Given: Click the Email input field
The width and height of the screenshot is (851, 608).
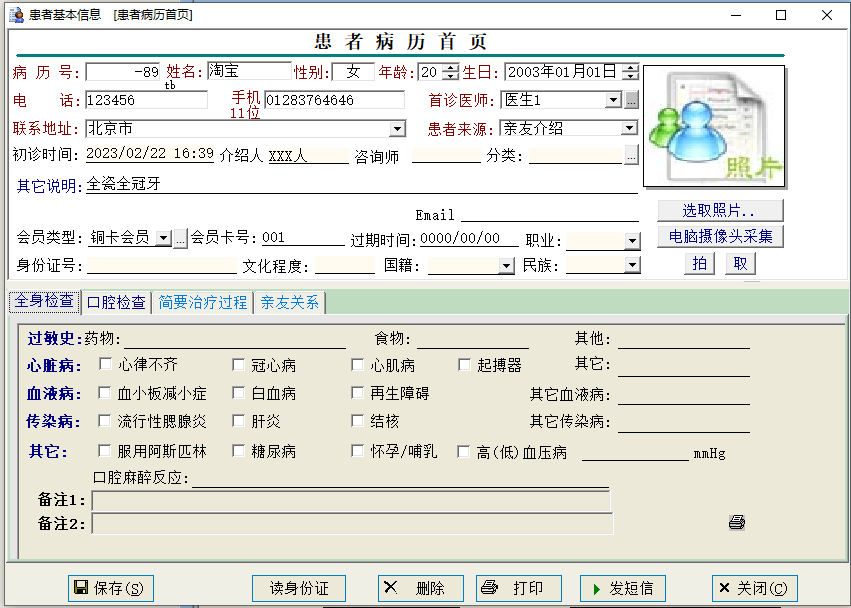Looking at the screenshot, I should tap(550, 214).
